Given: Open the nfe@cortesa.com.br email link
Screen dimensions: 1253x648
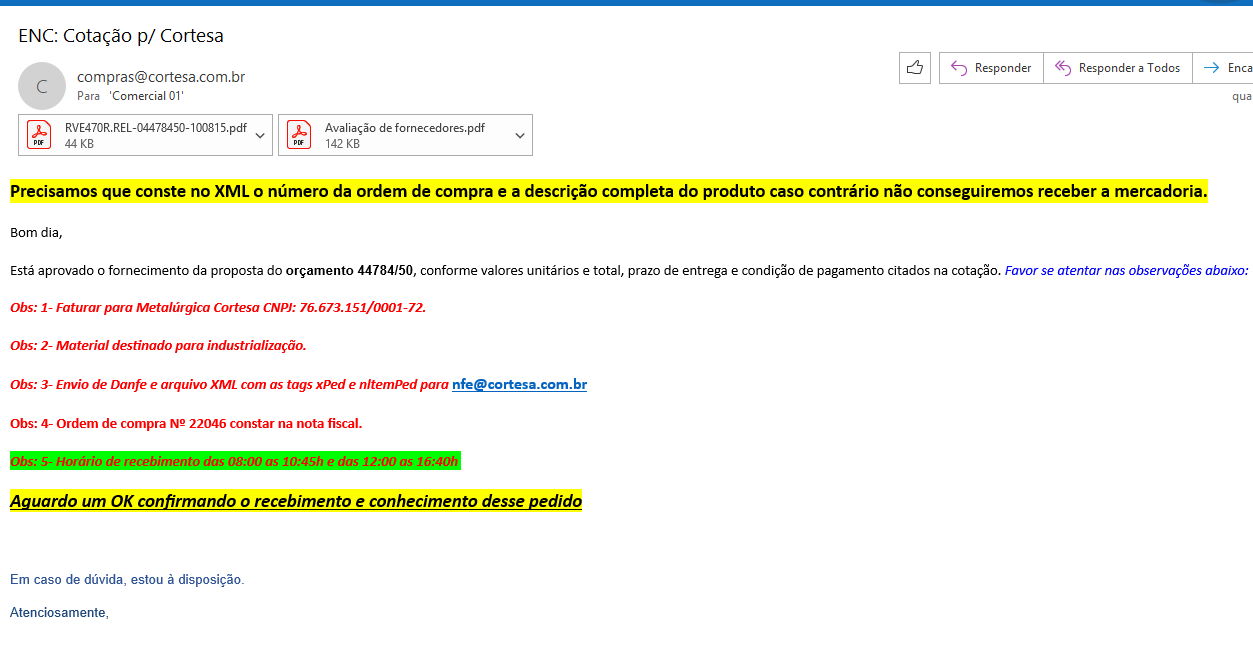Looking at the screenshot, I should point(519,384).
